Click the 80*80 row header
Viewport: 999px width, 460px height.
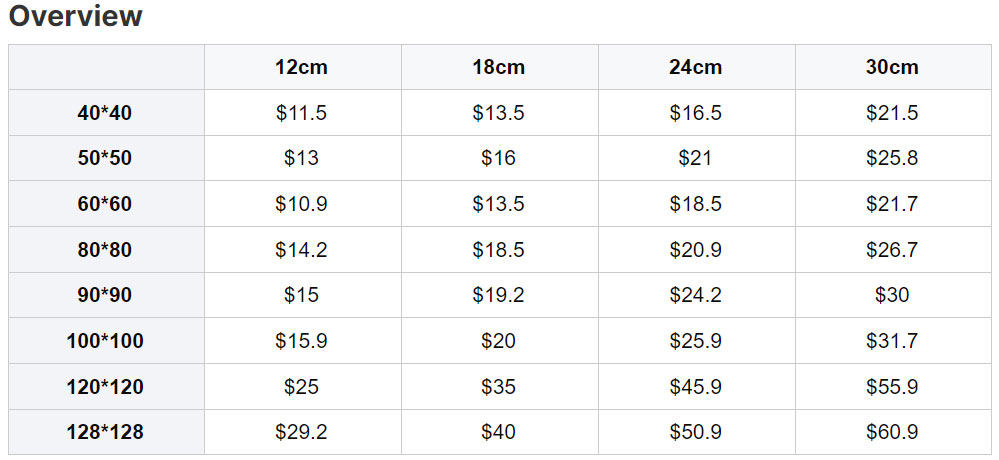click(106, 250)
